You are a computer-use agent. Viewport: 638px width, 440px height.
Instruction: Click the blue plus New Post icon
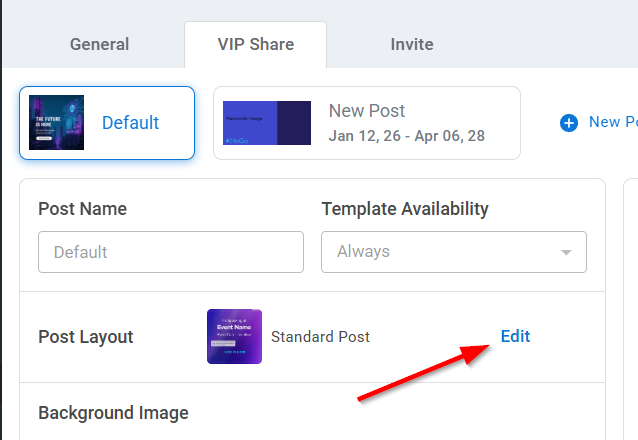click(569, 123)
